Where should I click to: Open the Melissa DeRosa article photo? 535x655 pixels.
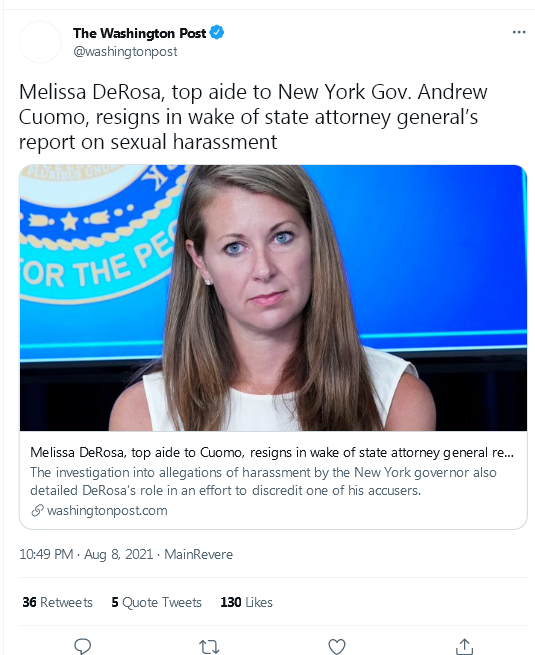pos(273,298)
